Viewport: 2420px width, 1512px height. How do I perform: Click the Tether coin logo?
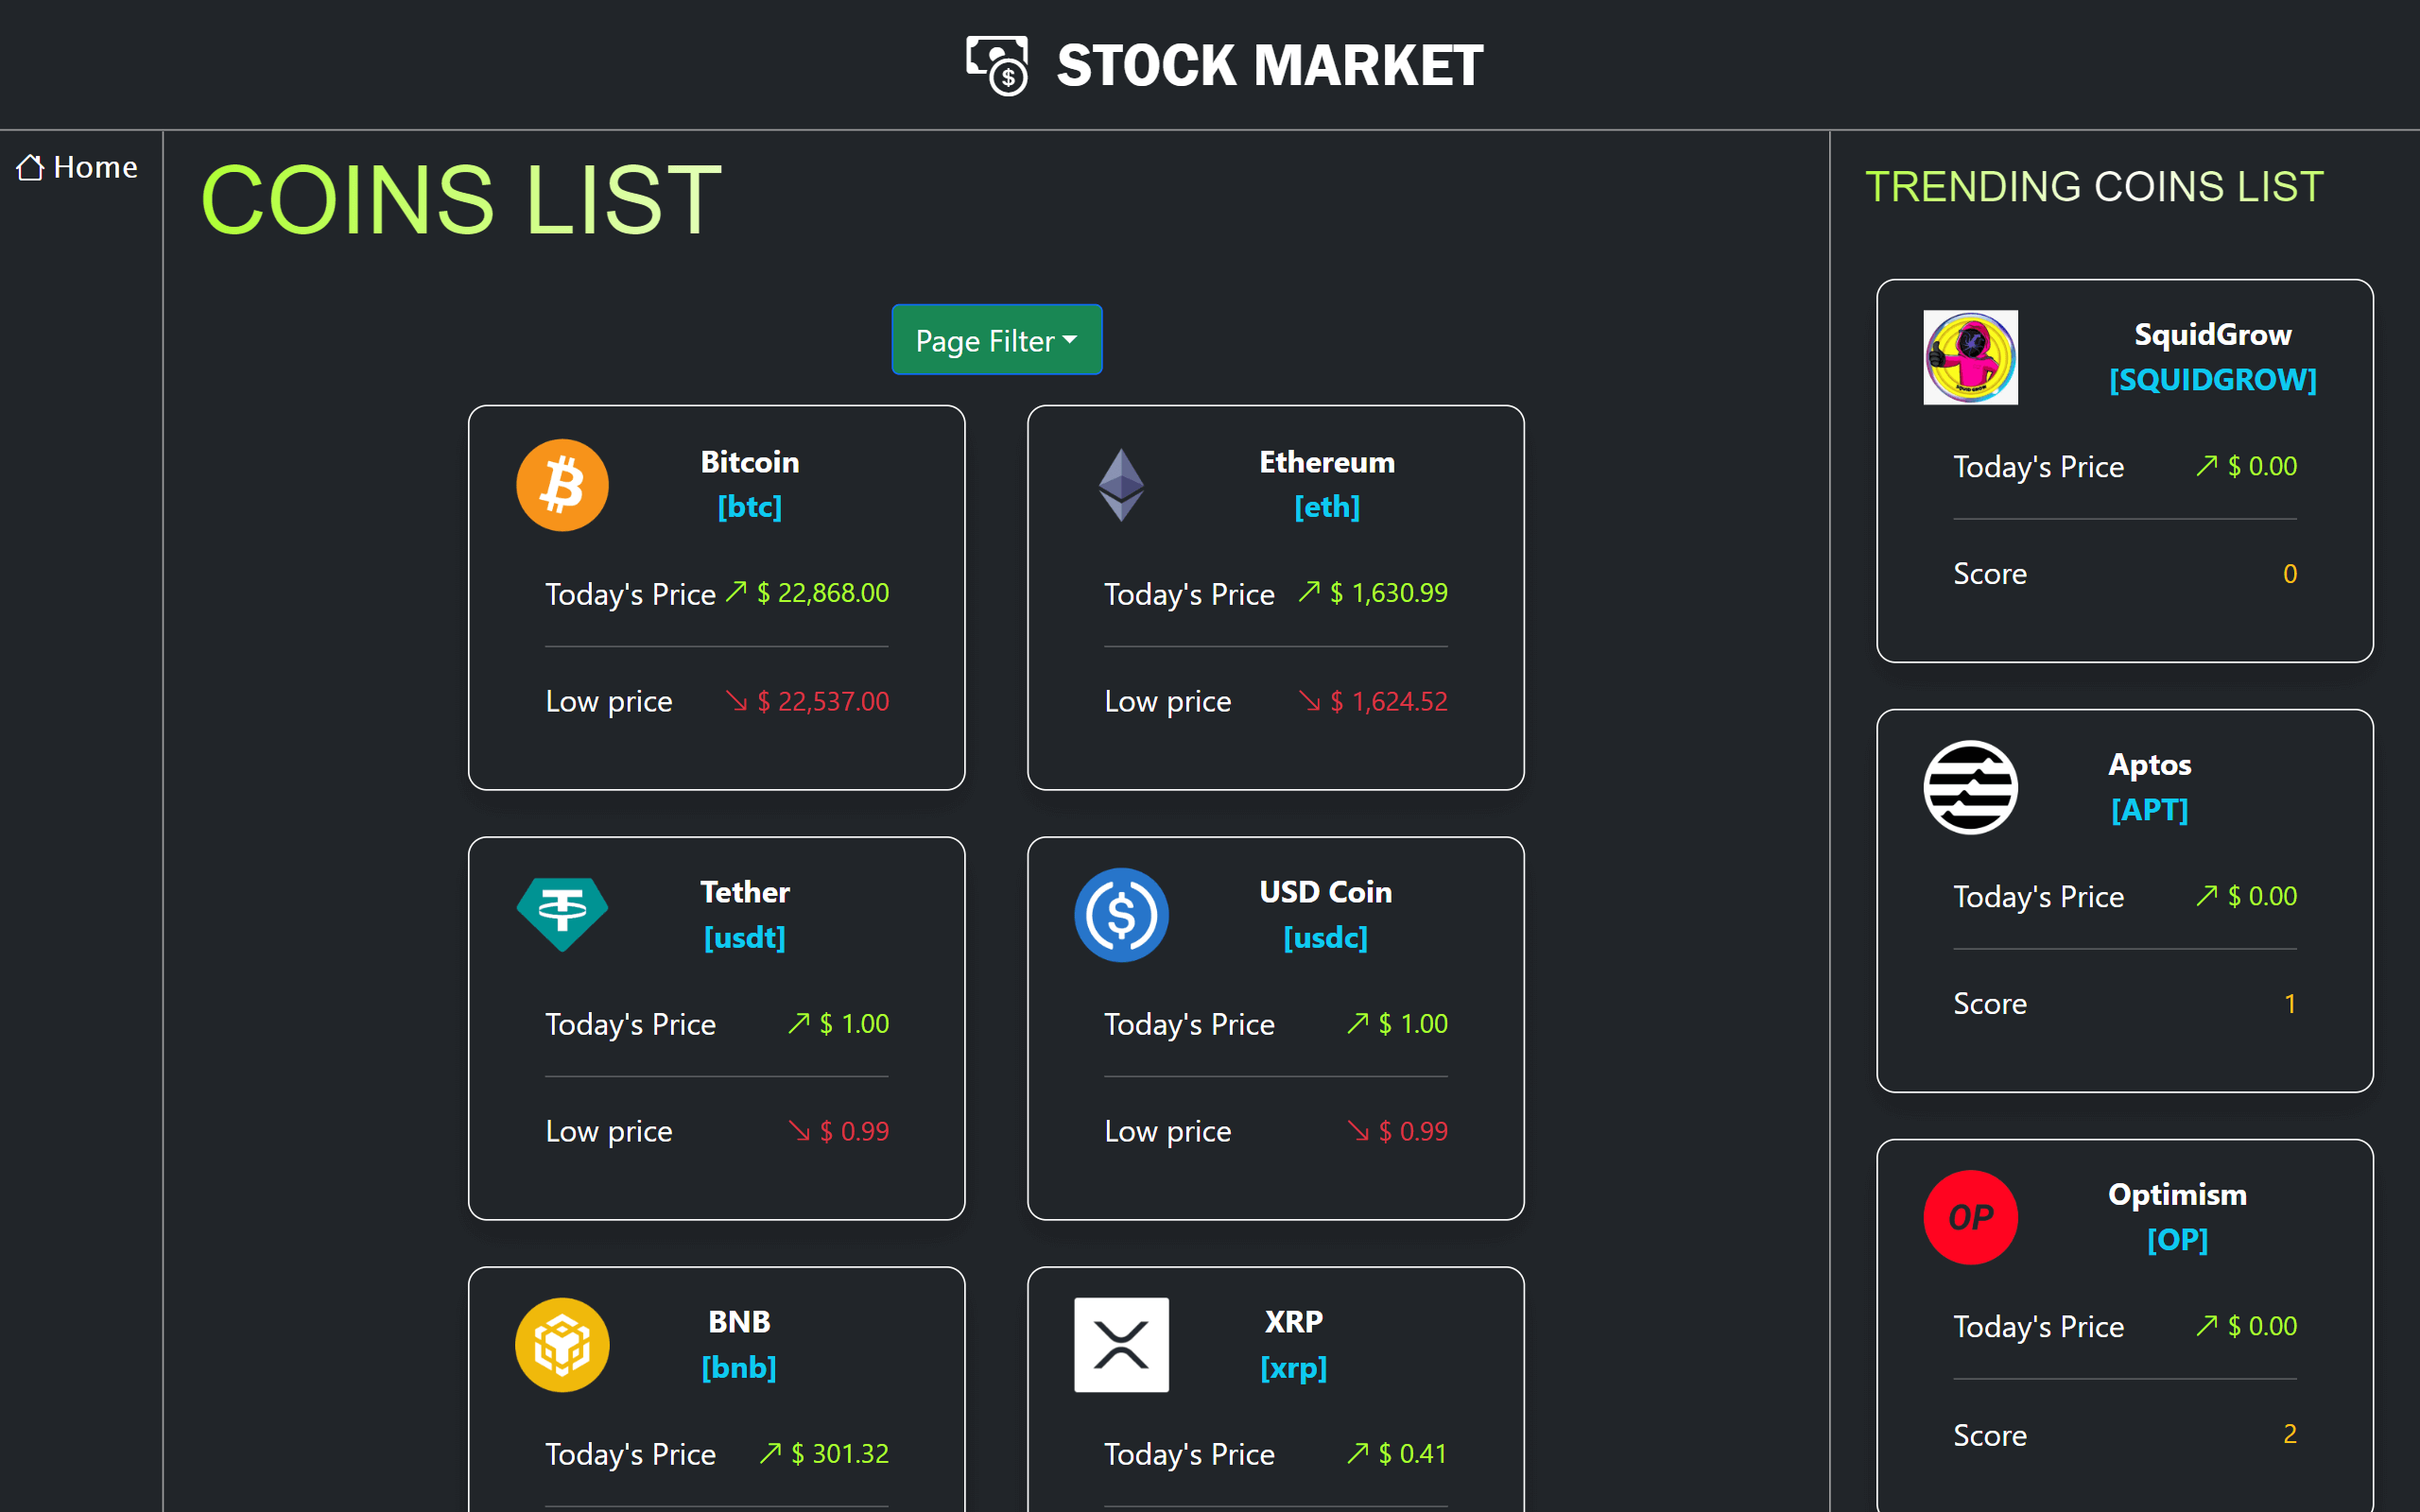point(562,914)
